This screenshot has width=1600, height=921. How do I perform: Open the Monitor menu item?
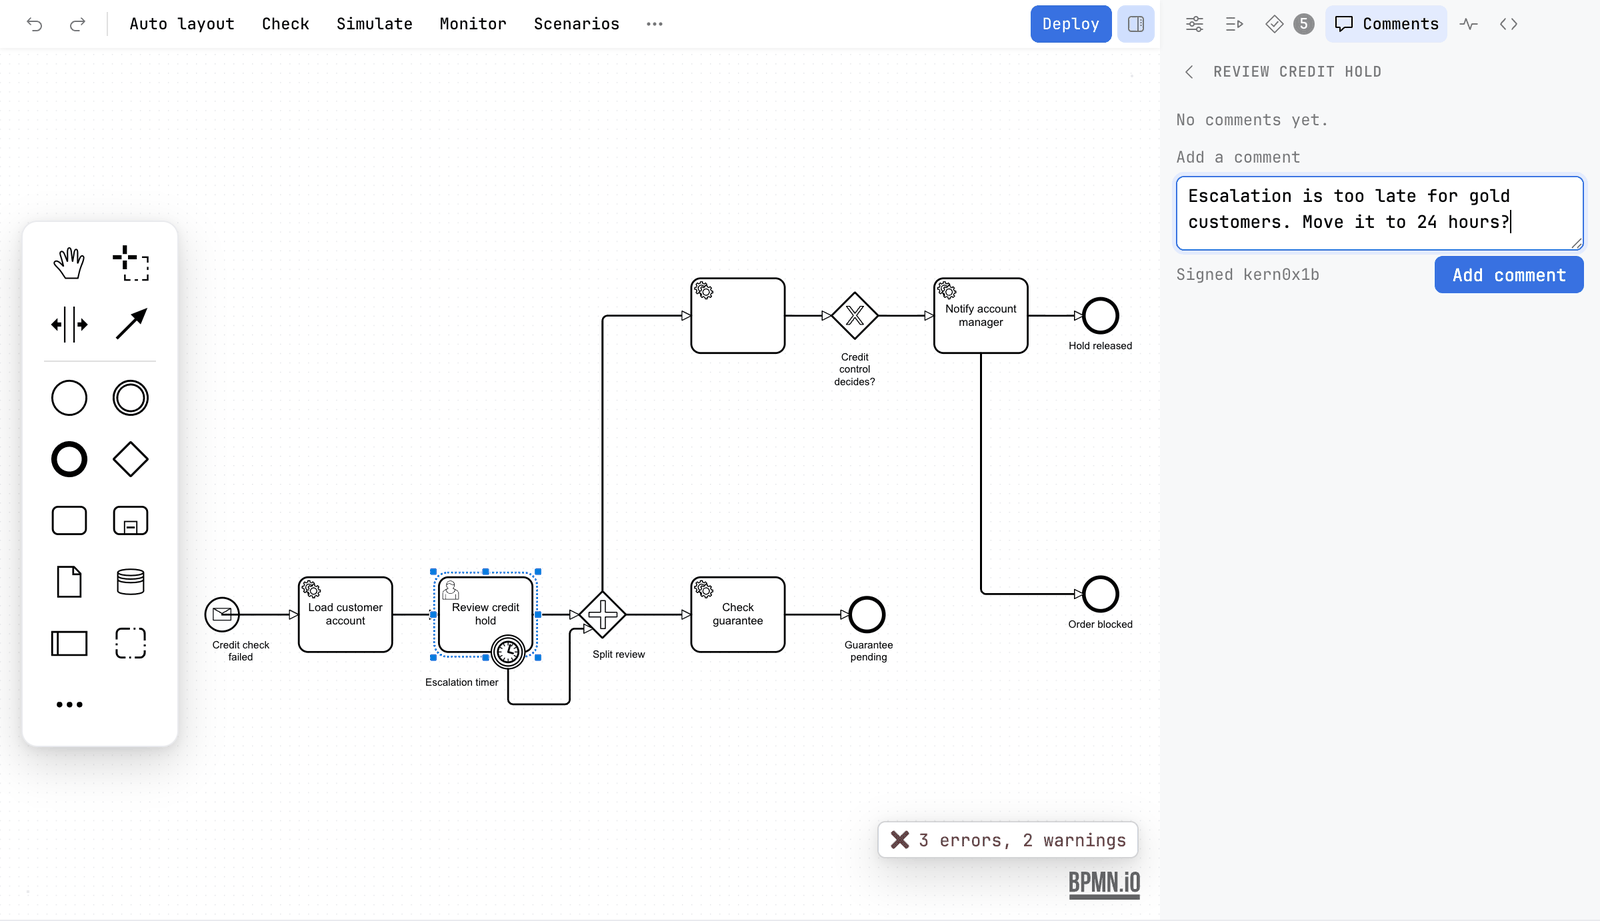(x=473, y=24)
